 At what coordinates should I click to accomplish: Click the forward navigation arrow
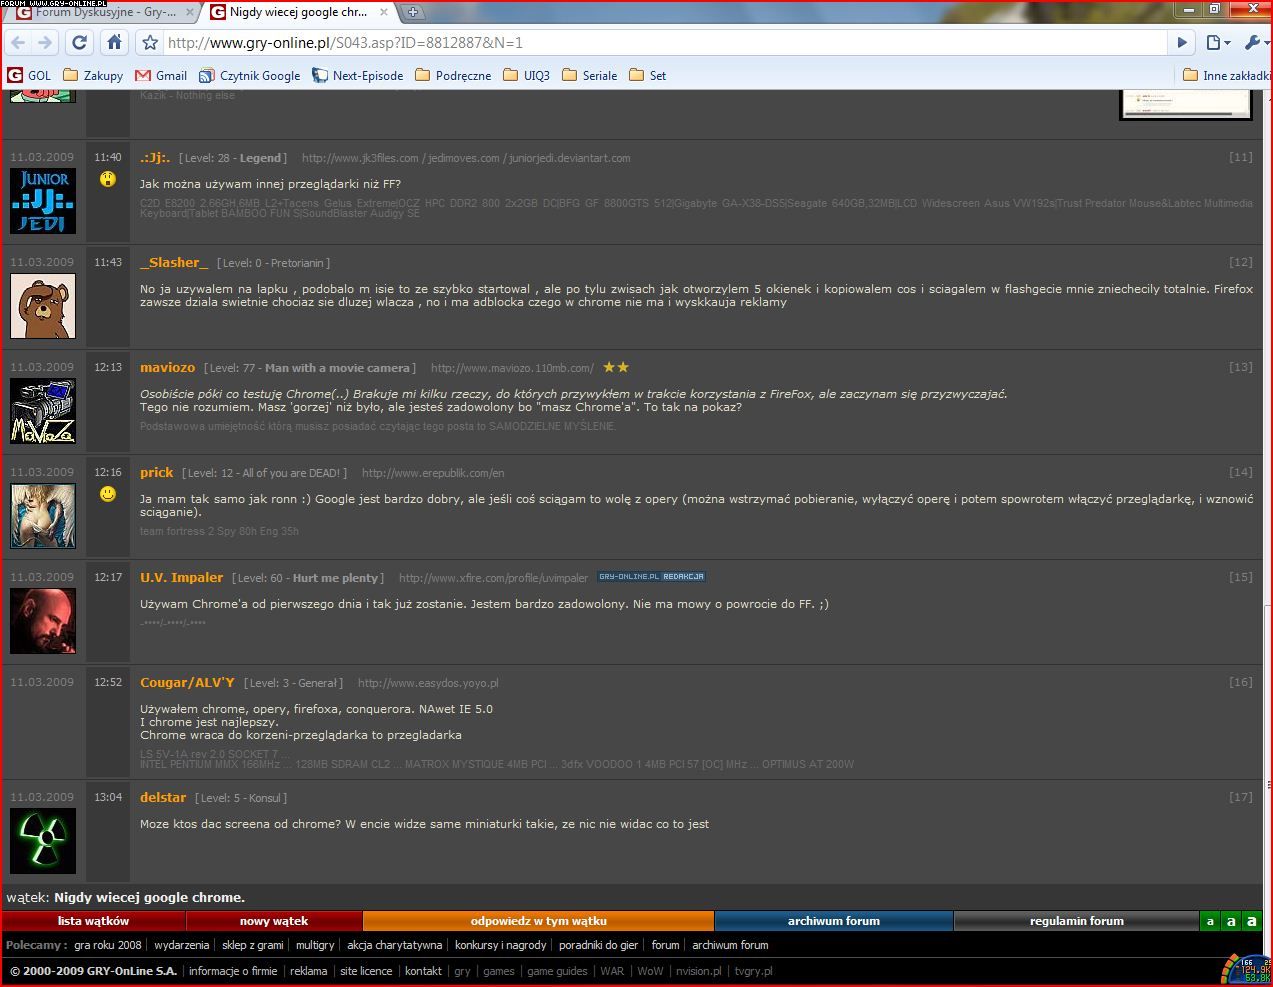point(45,43)
